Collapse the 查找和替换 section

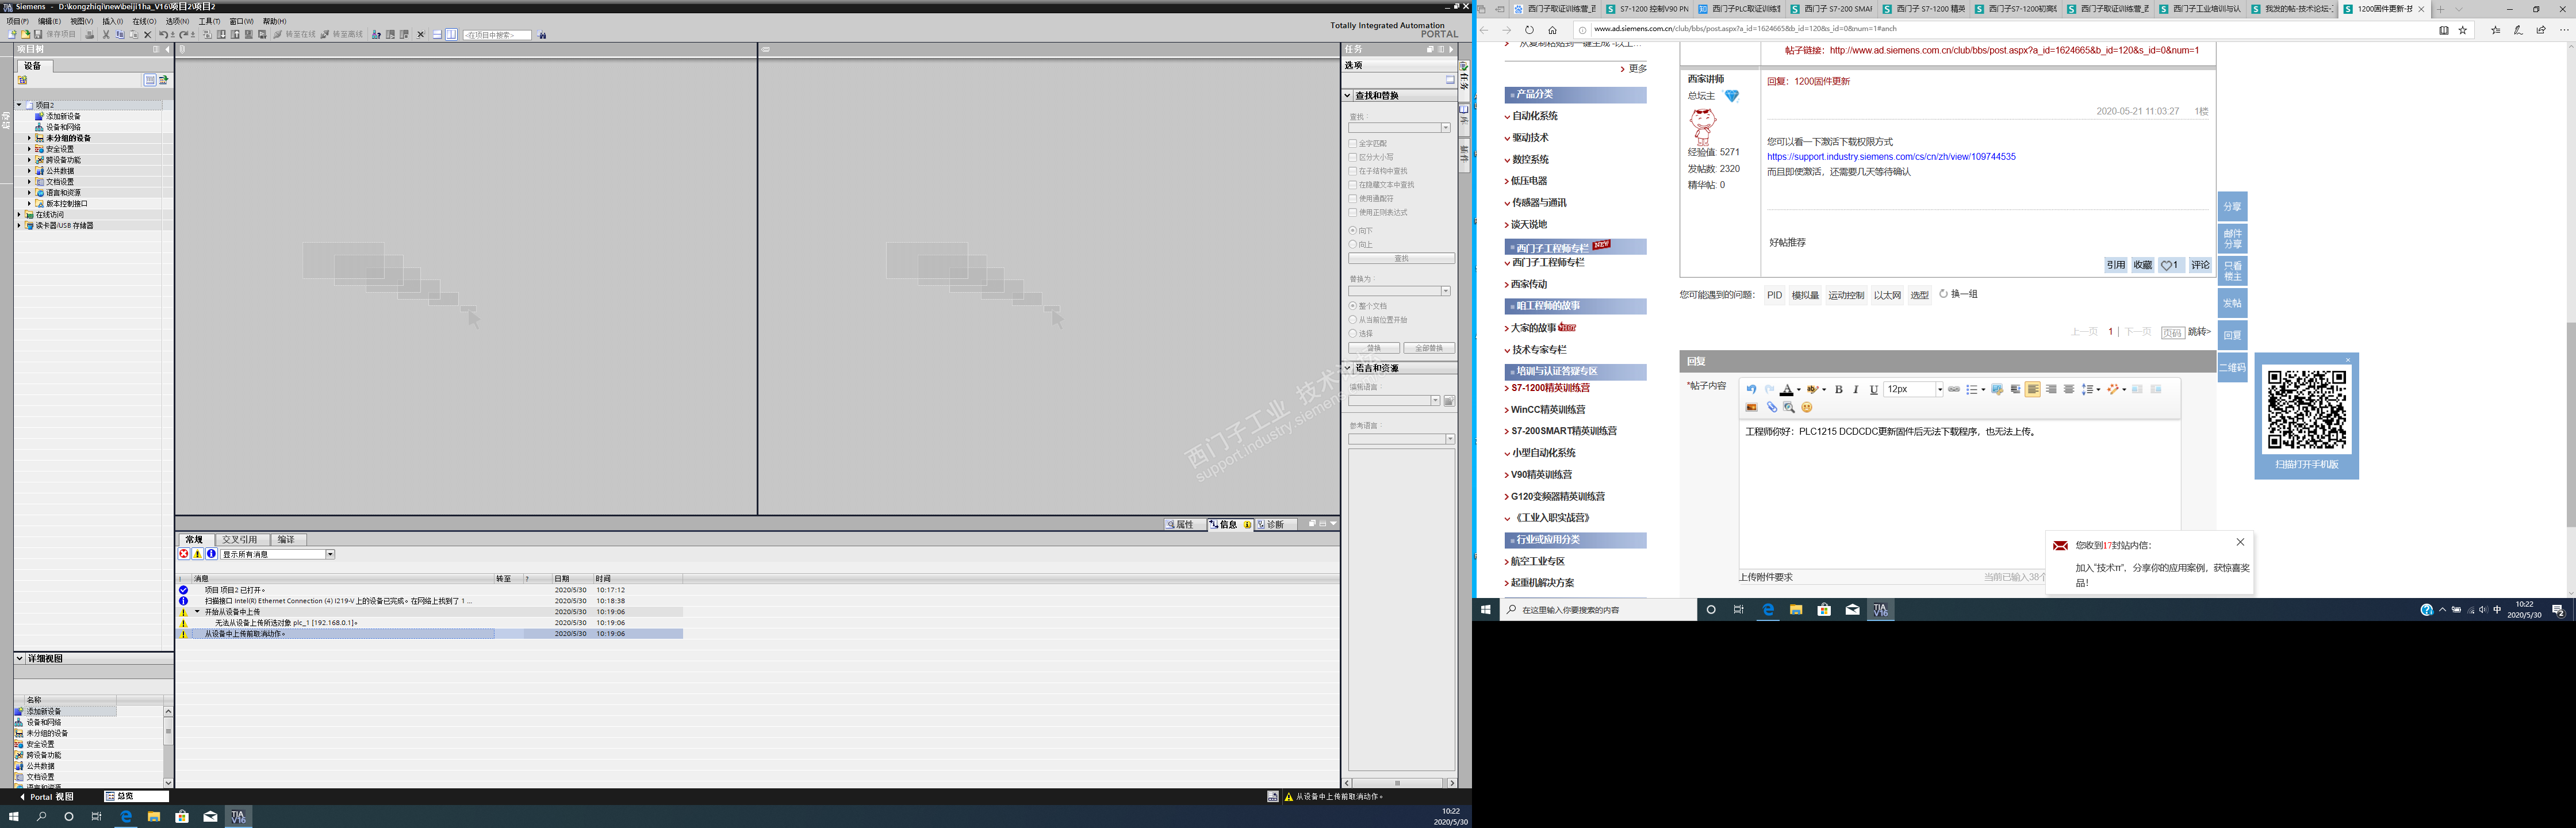[x=1347, y=96]
